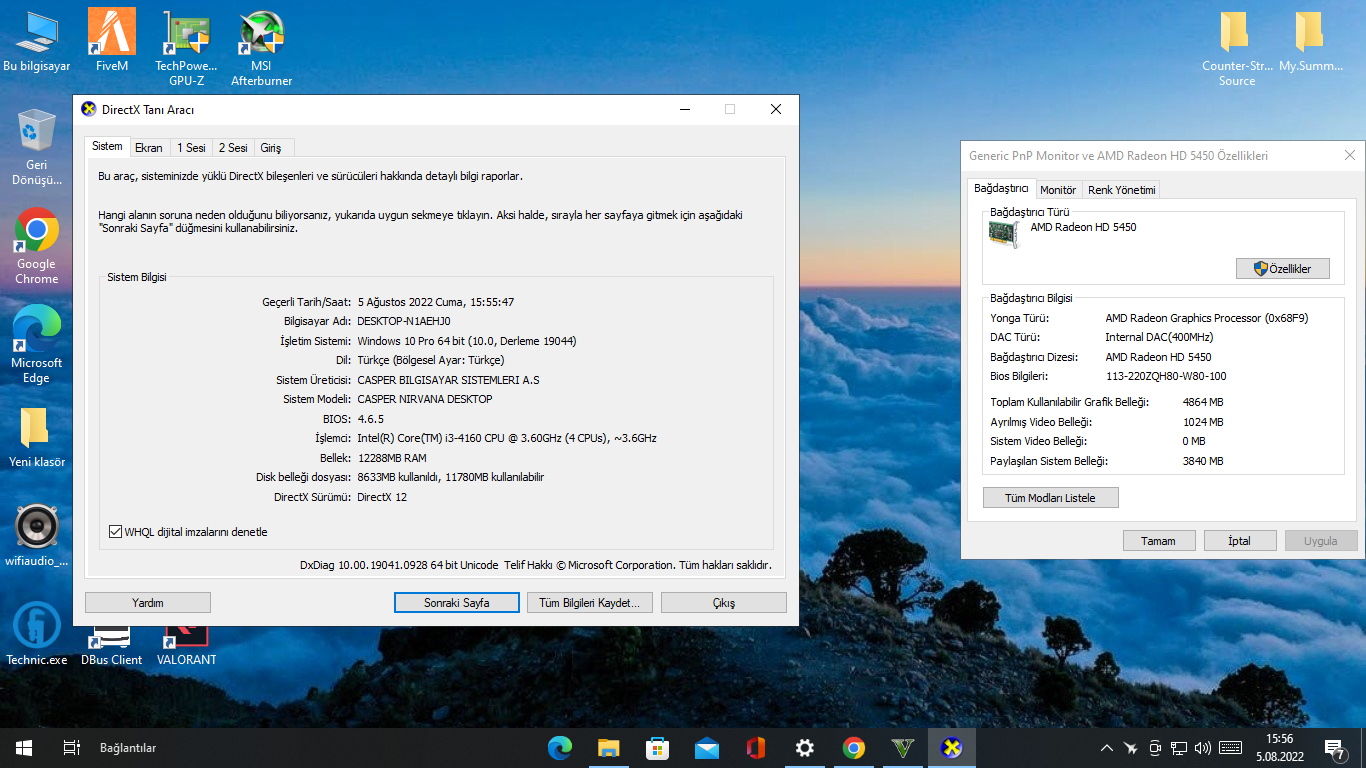Open Task View from the taskbar
This screenshot has width=1366, height=768.
(71, 748)
